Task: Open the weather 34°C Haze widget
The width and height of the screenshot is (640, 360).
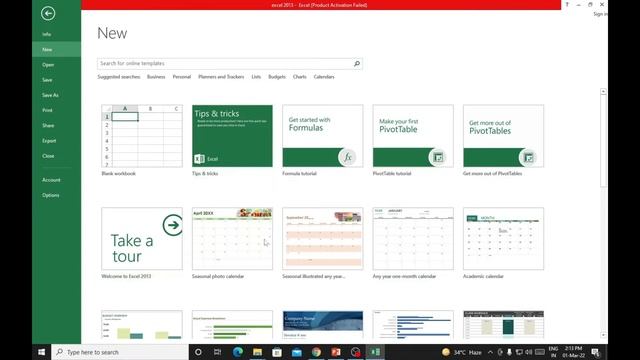Action: point(462,352)
